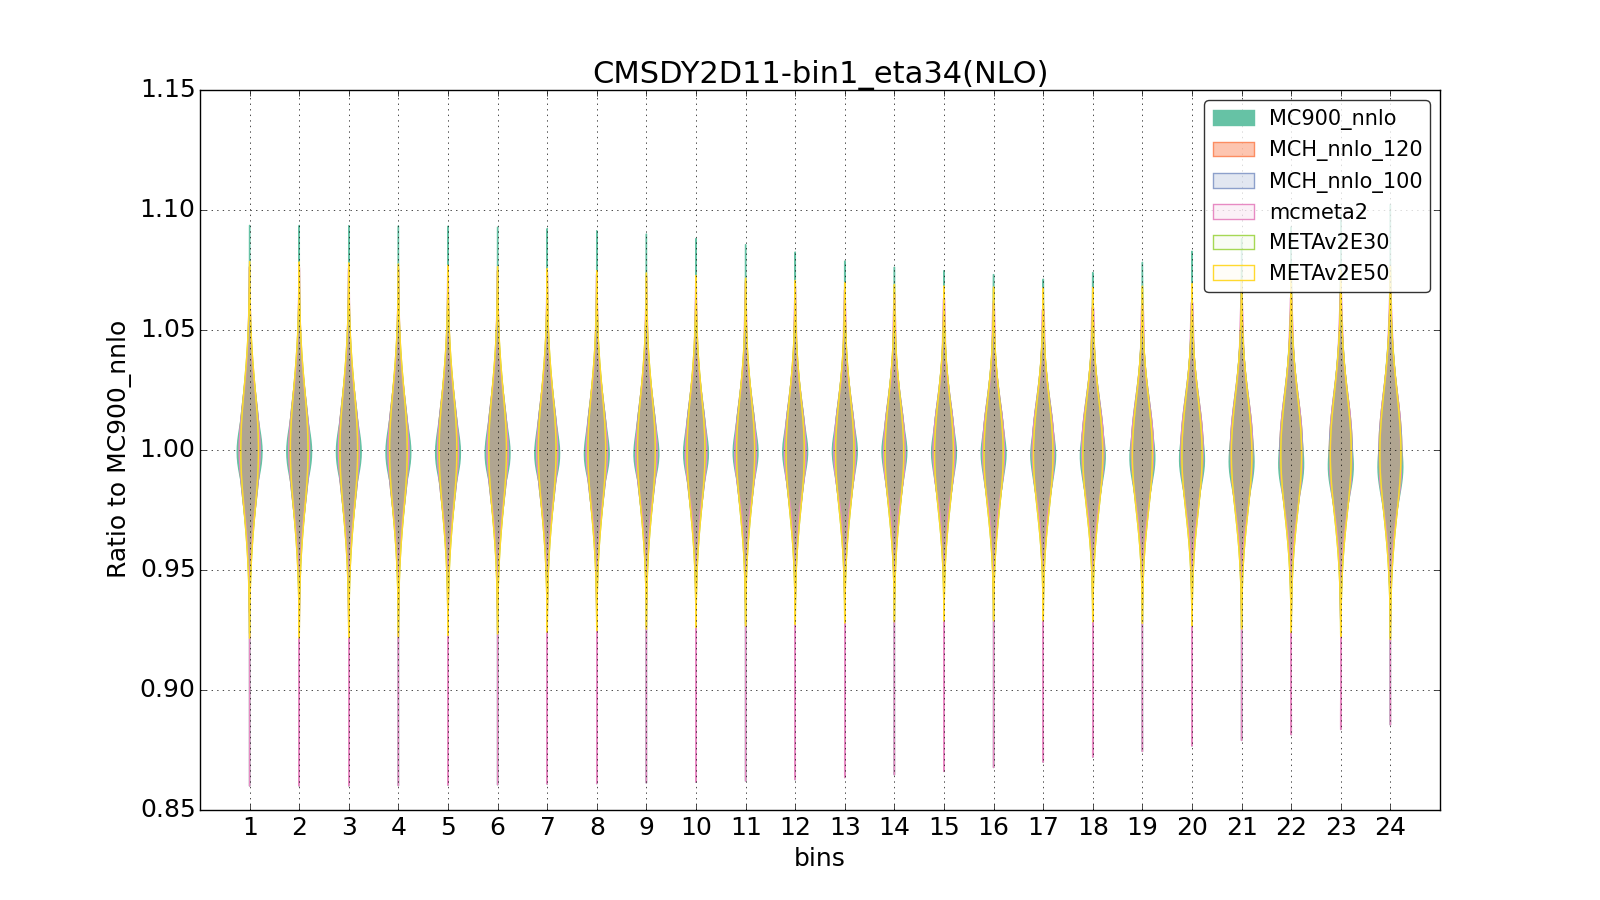Select the mcmeta2 legend label text

click(1317, 212)
